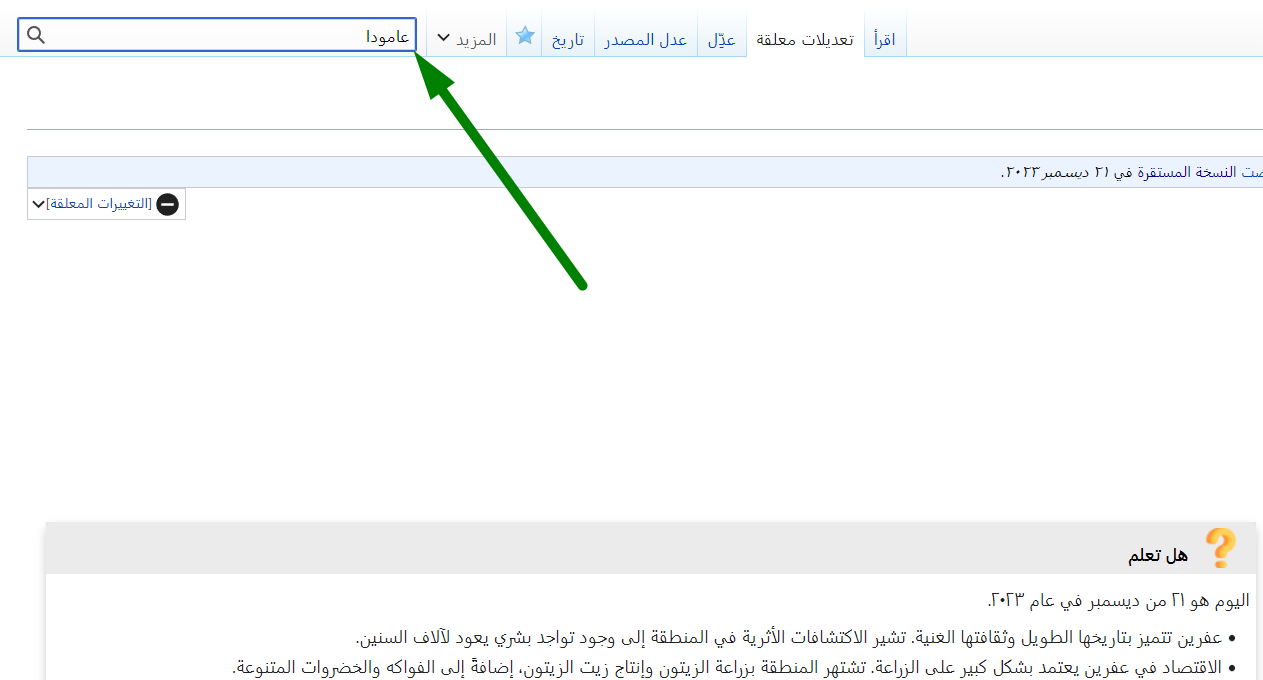Click the magnifier search icon
Image resolution: width=1263 pixels, height=680 pixels.
pos(35,35)
